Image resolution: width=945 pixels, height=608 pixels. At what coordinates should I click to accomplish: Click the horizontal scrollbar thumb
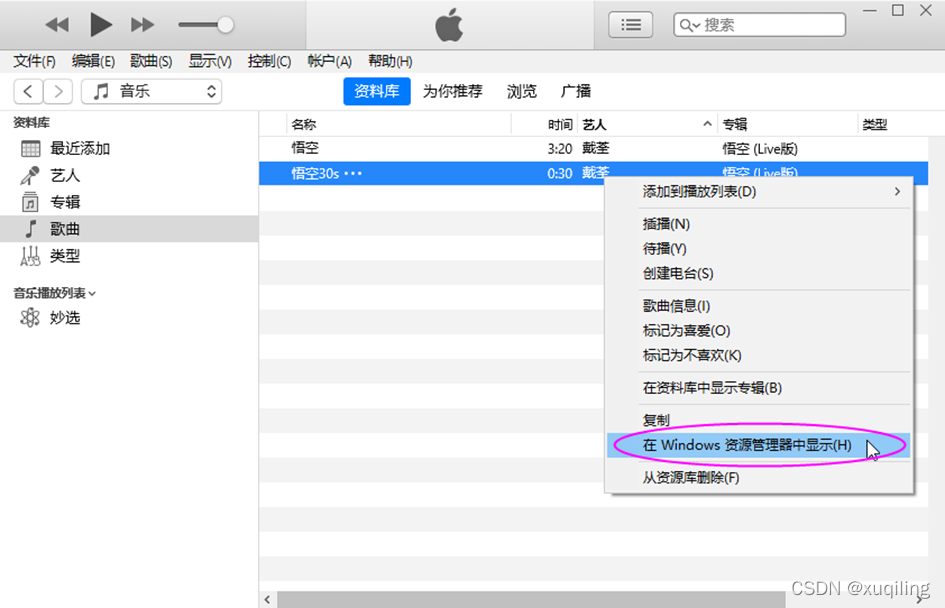point(531,600)
